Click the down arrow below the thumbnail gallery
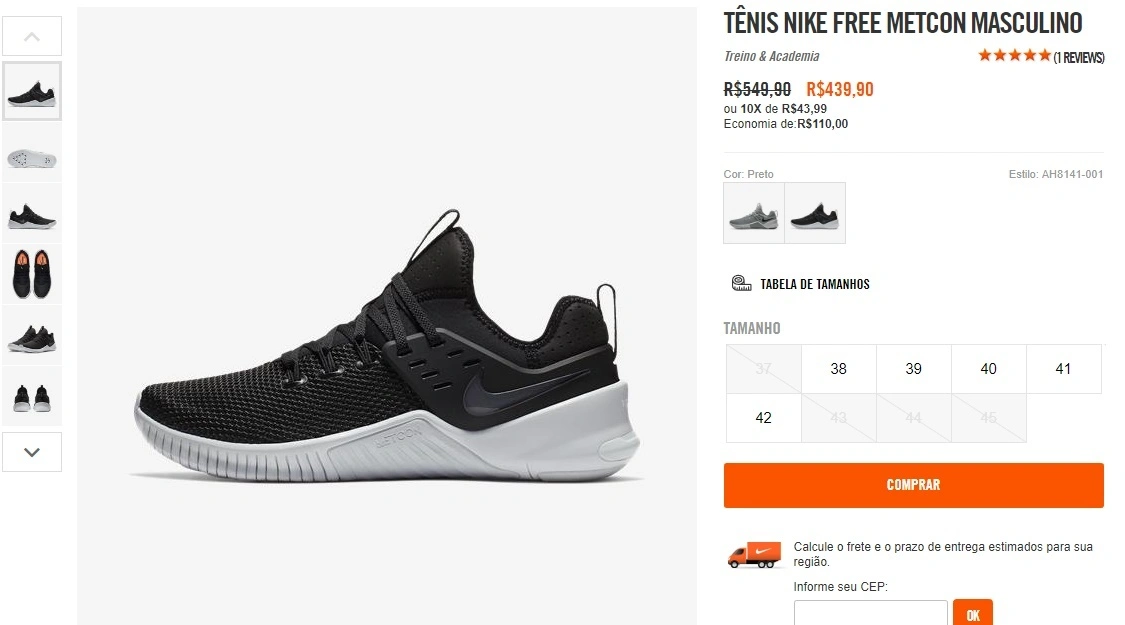This screenshot has width=1125, height=625. (32, 452)
